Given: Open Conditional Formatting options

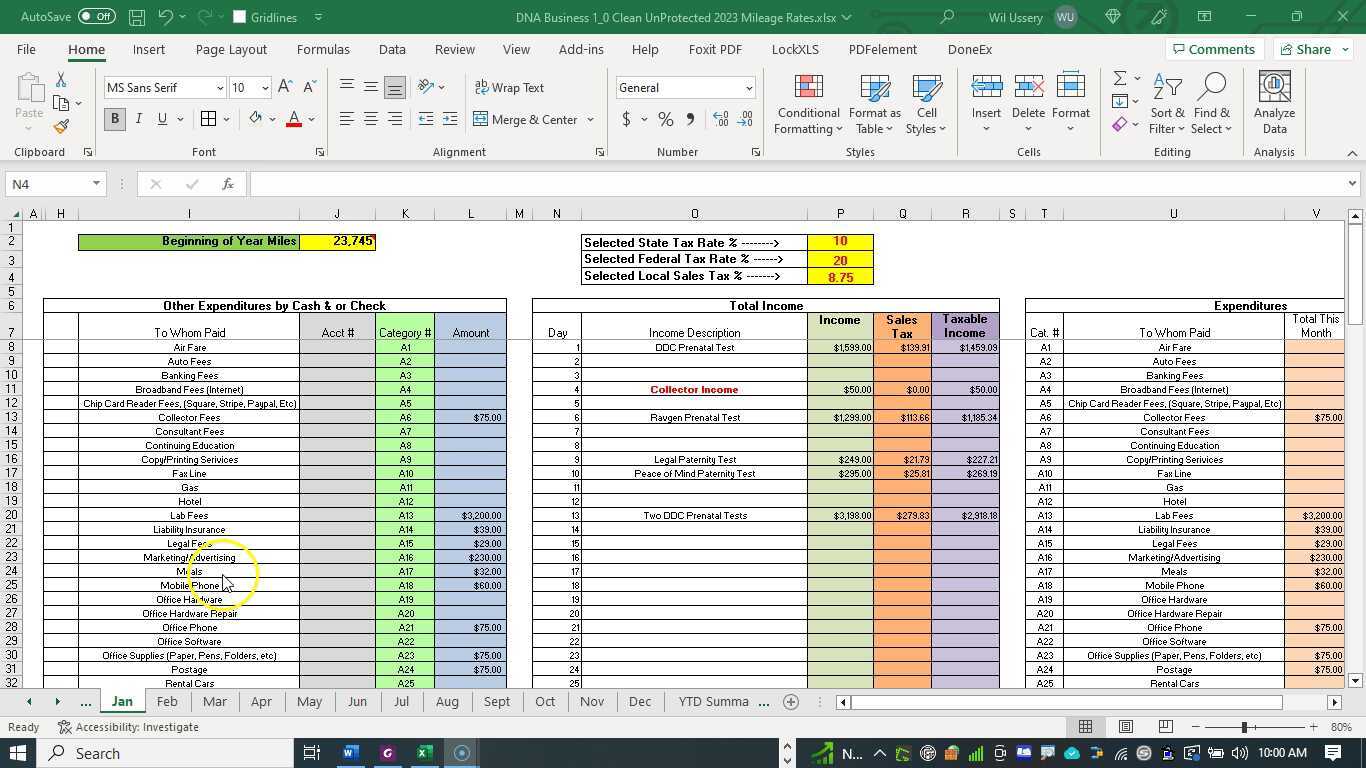Looking at the screenshot, I should coord(807,103).
